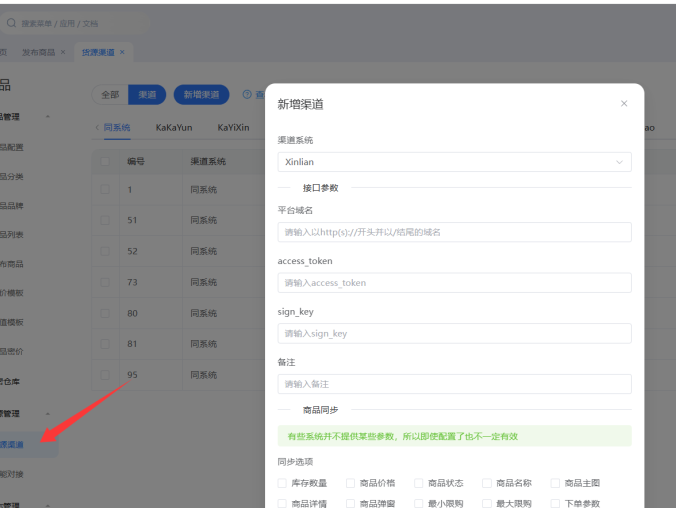Screen dimensions: 676x508
Task: Collapse the 品管理 sidebar group caret
Action: click(47, 117)
